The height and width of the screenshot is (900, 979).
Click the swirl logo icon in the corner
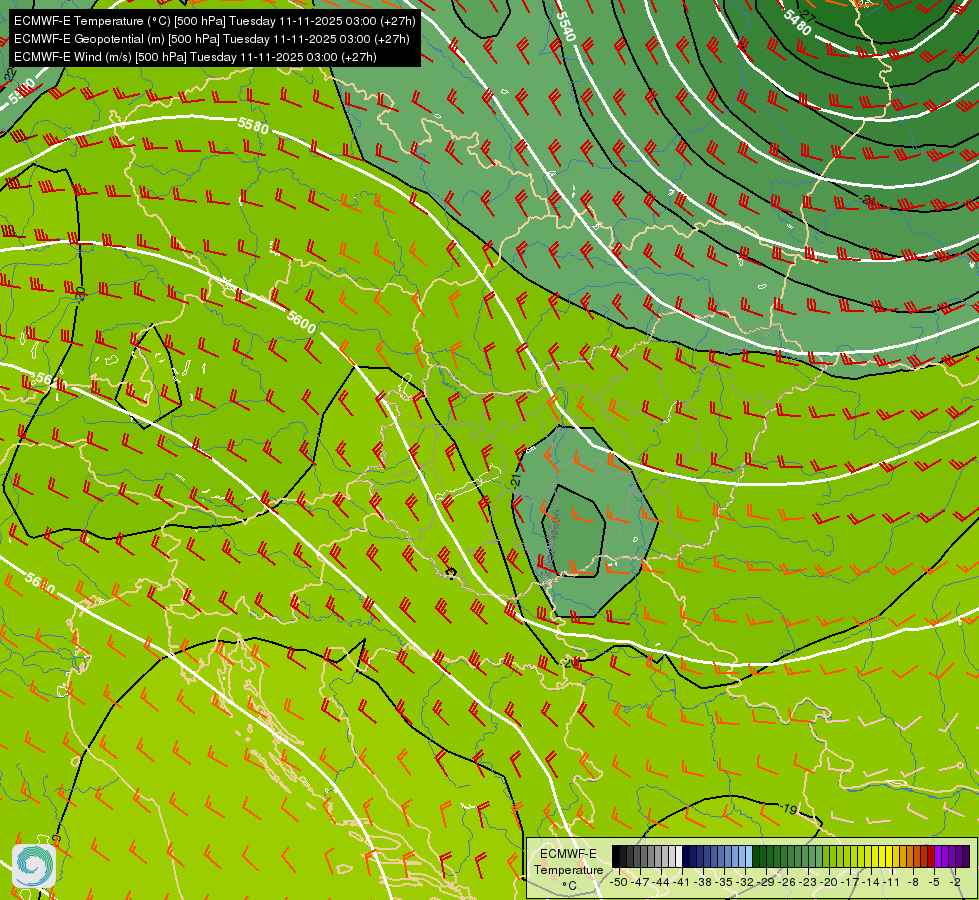coord(34,866)
